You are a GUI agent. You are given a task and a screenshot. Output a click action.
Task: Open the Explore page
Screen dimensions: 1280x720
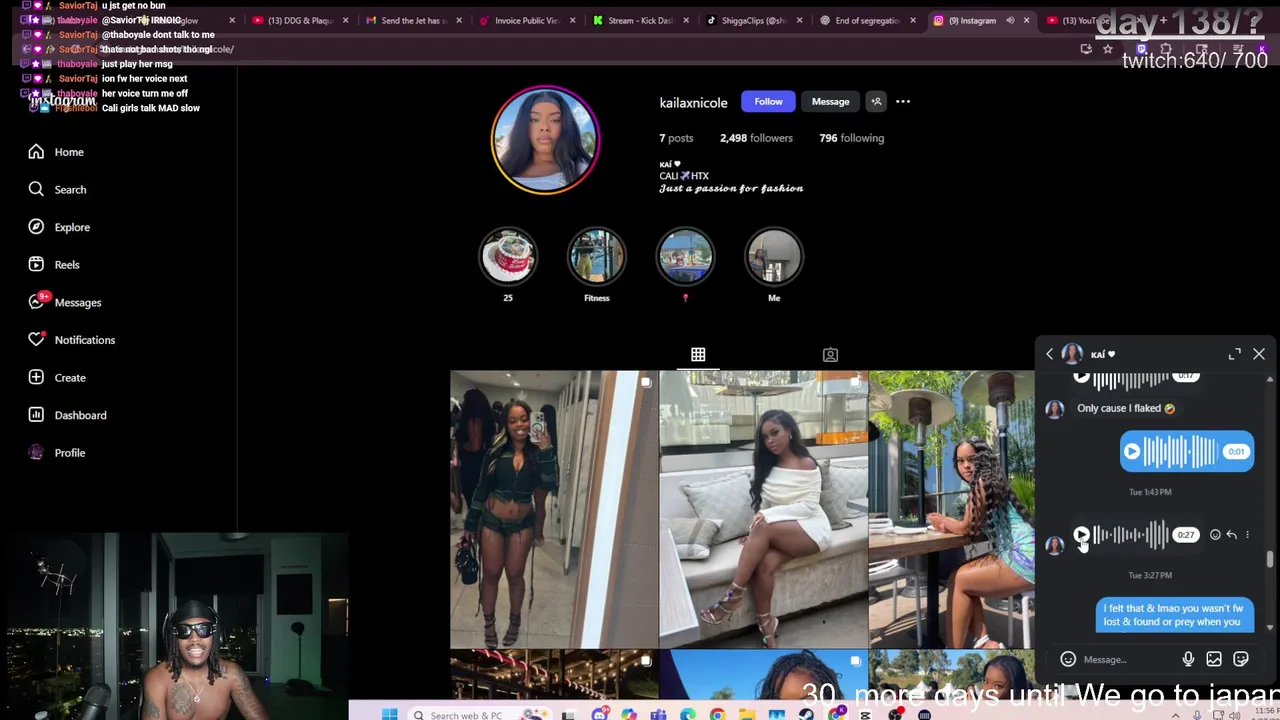click(x=59, y=227)
